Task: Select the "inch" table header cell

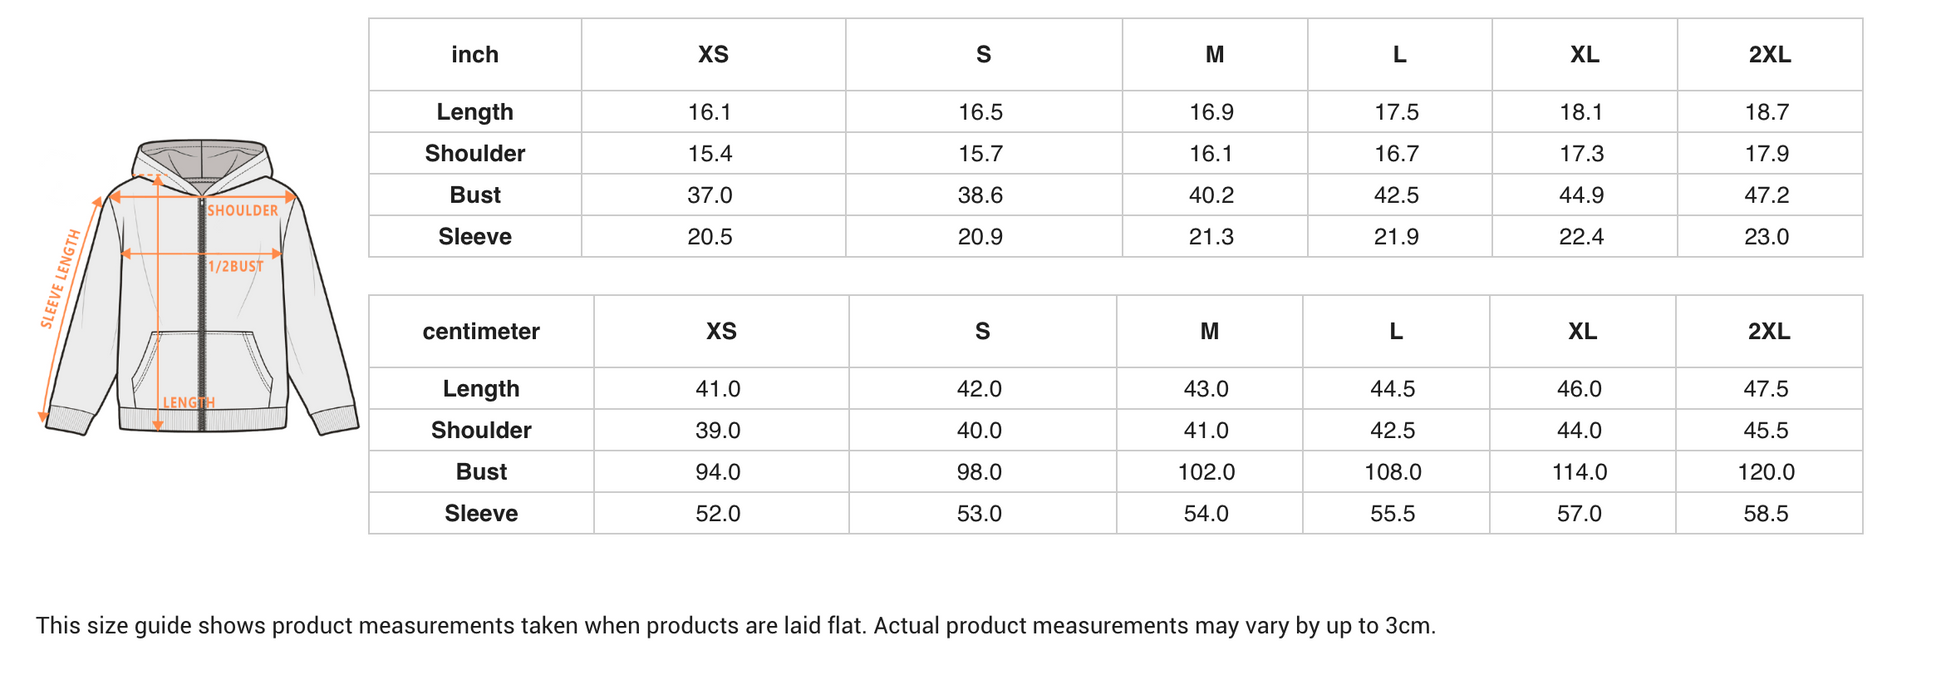Action: [x=475, y=55]
